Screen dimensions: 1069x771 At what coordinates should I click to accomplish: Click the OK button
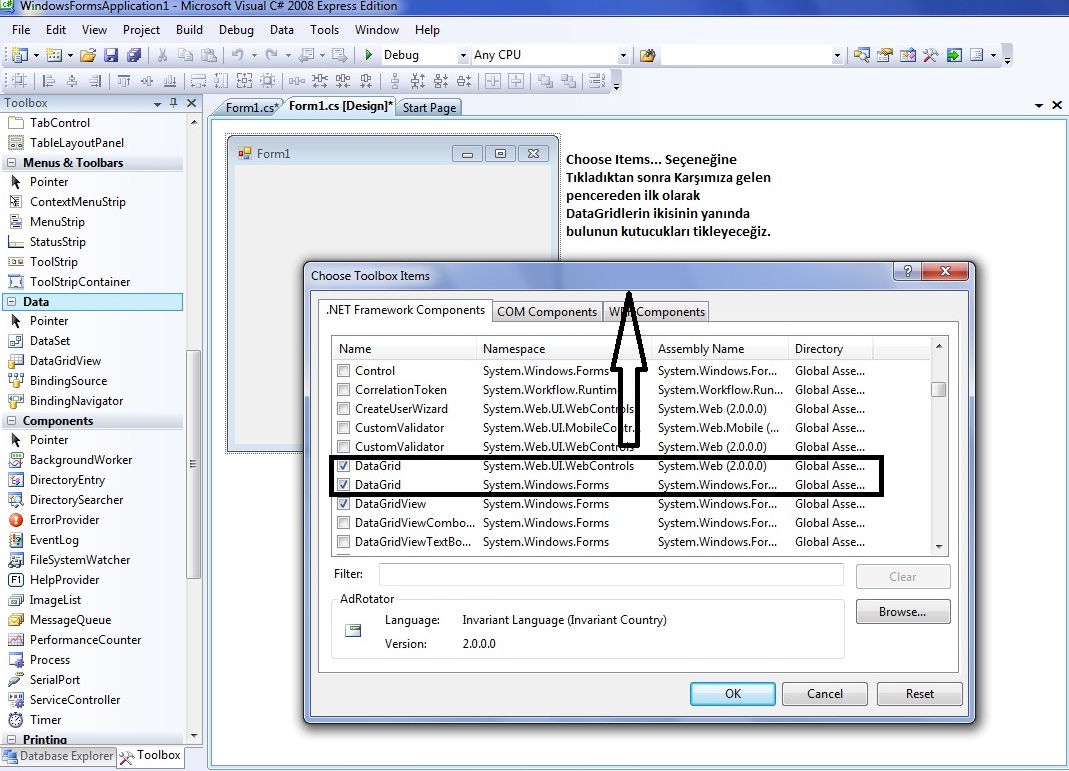click(733, 694)
